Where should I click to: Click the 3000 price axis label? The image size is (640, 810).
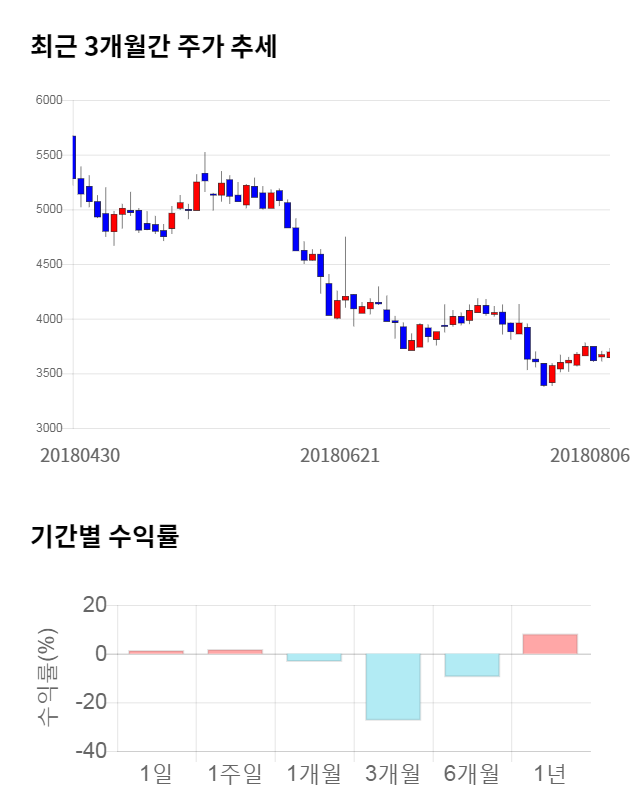(x=49, y=428)
